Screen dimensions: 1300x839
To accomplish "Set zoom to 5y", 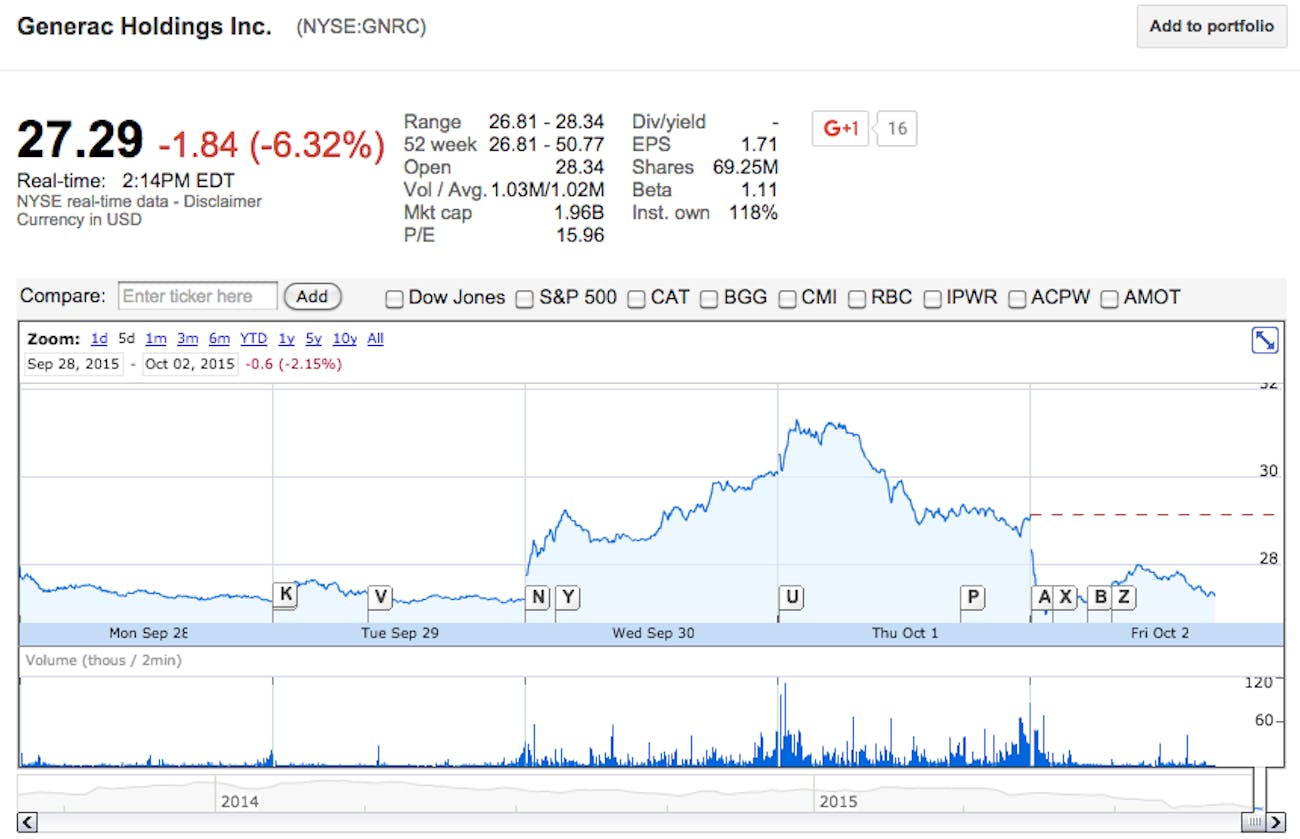I will tap(314, 339).
